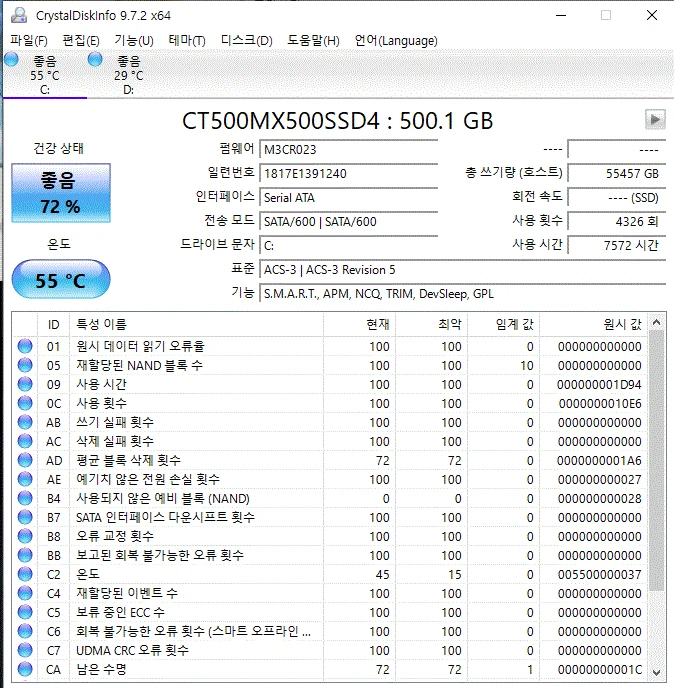Click status orb of attribute AD row
The height and width of the screenshot is (688, 674).
25,460
